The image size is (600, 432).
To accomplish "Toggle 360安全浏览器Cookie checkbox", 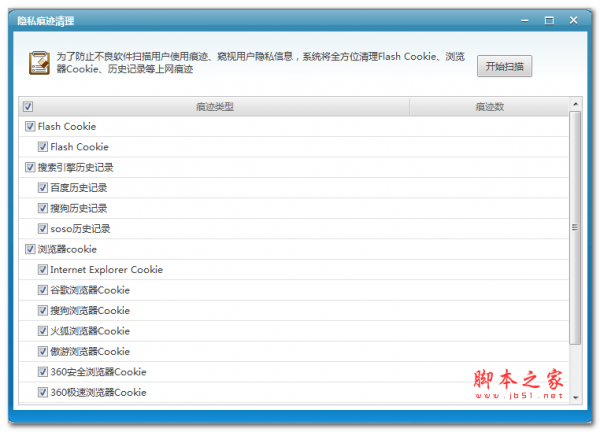I will coord(42,372).
